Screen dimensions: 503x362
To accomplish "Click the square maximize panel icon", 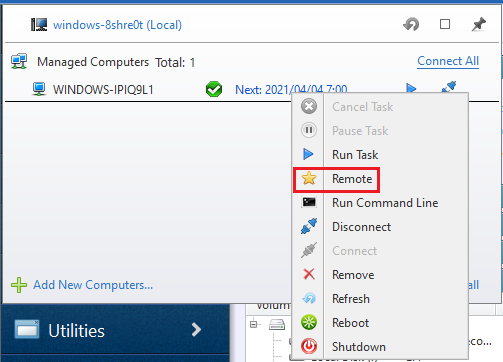I will coord(445,24).
